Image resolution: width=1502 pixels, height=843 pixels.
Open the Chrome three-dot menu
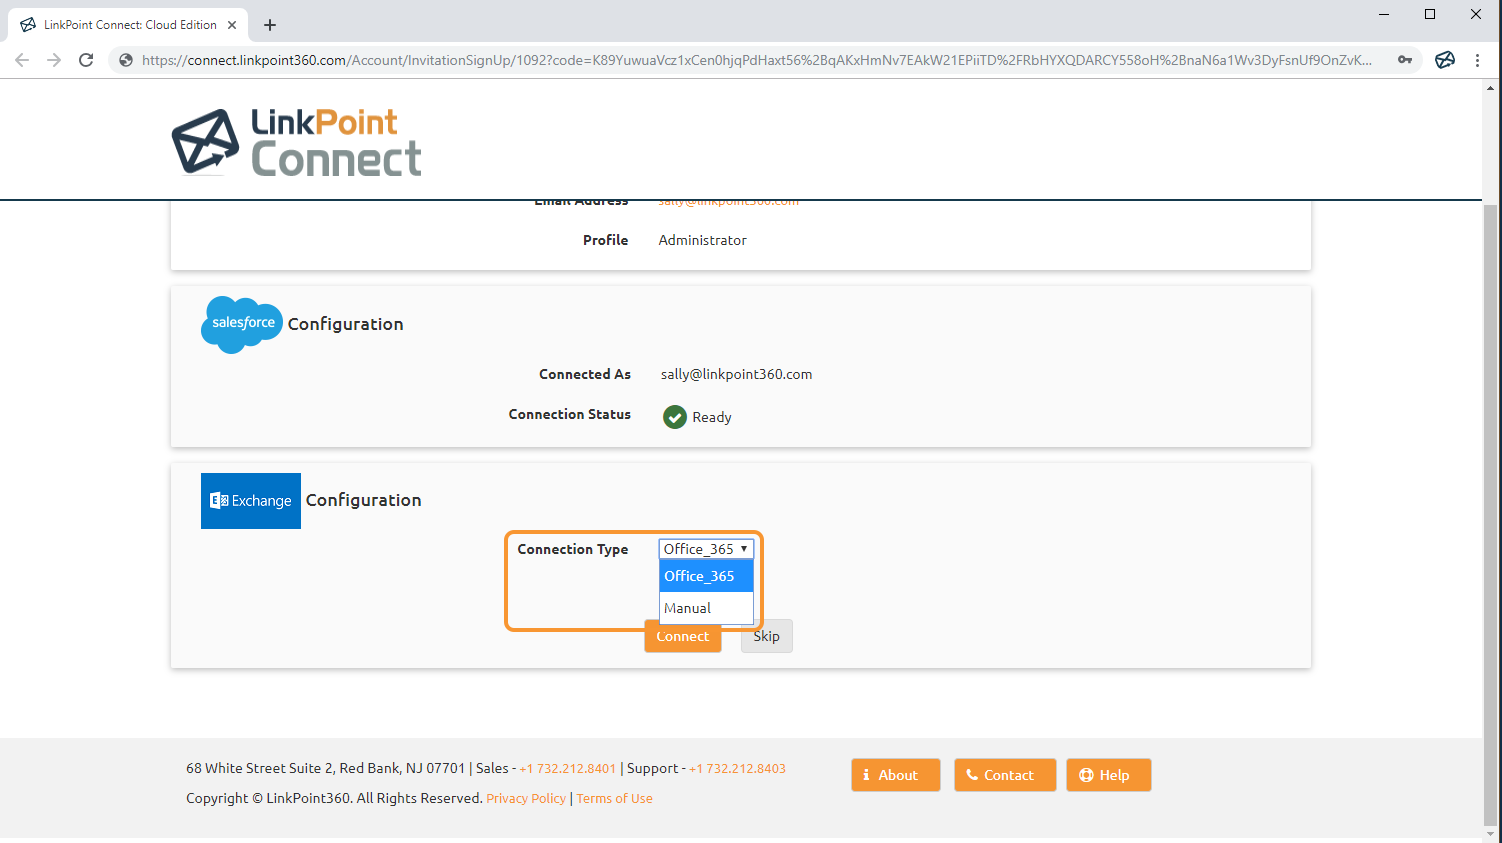point(1477,60)
